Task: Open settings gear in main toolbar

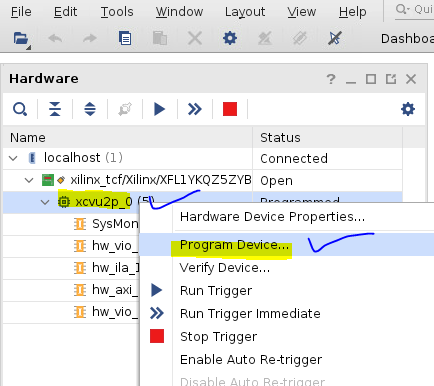Action: [x=230, y=38]
